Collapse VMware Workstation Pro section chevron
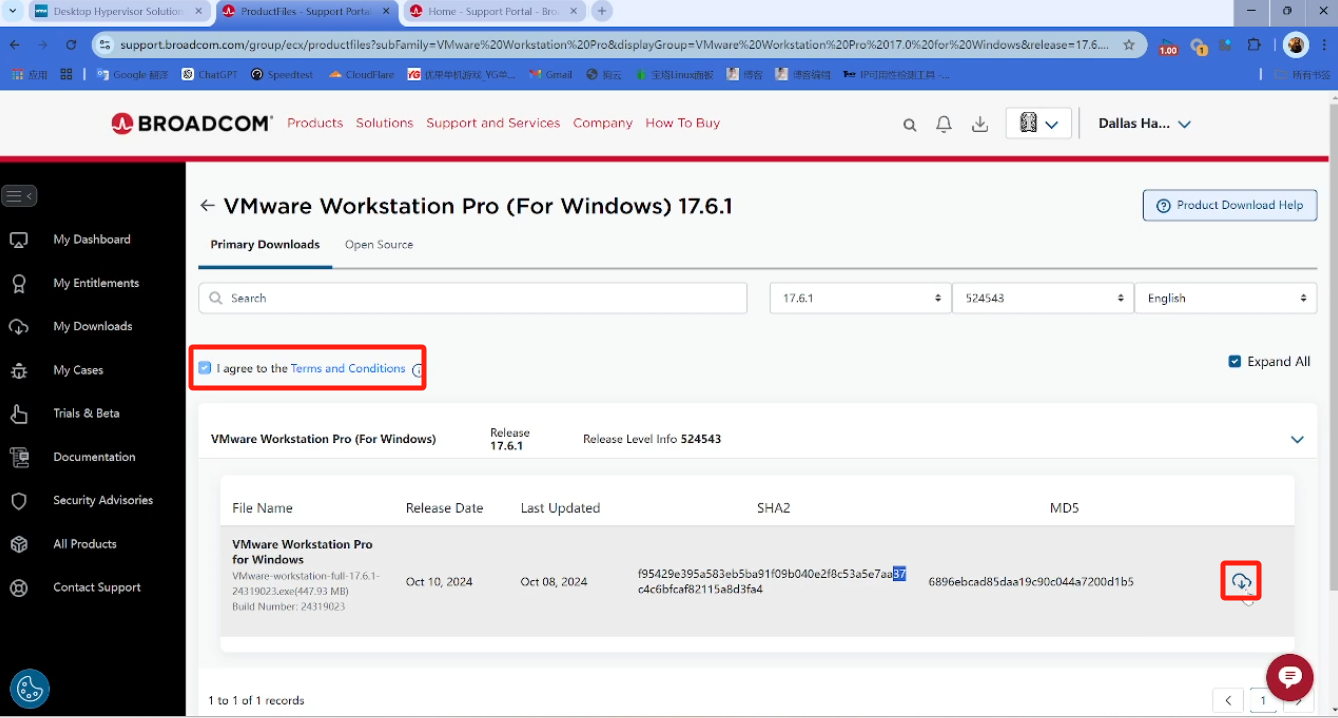This screenshot has width=1338, height=718. coord(1297,439)
